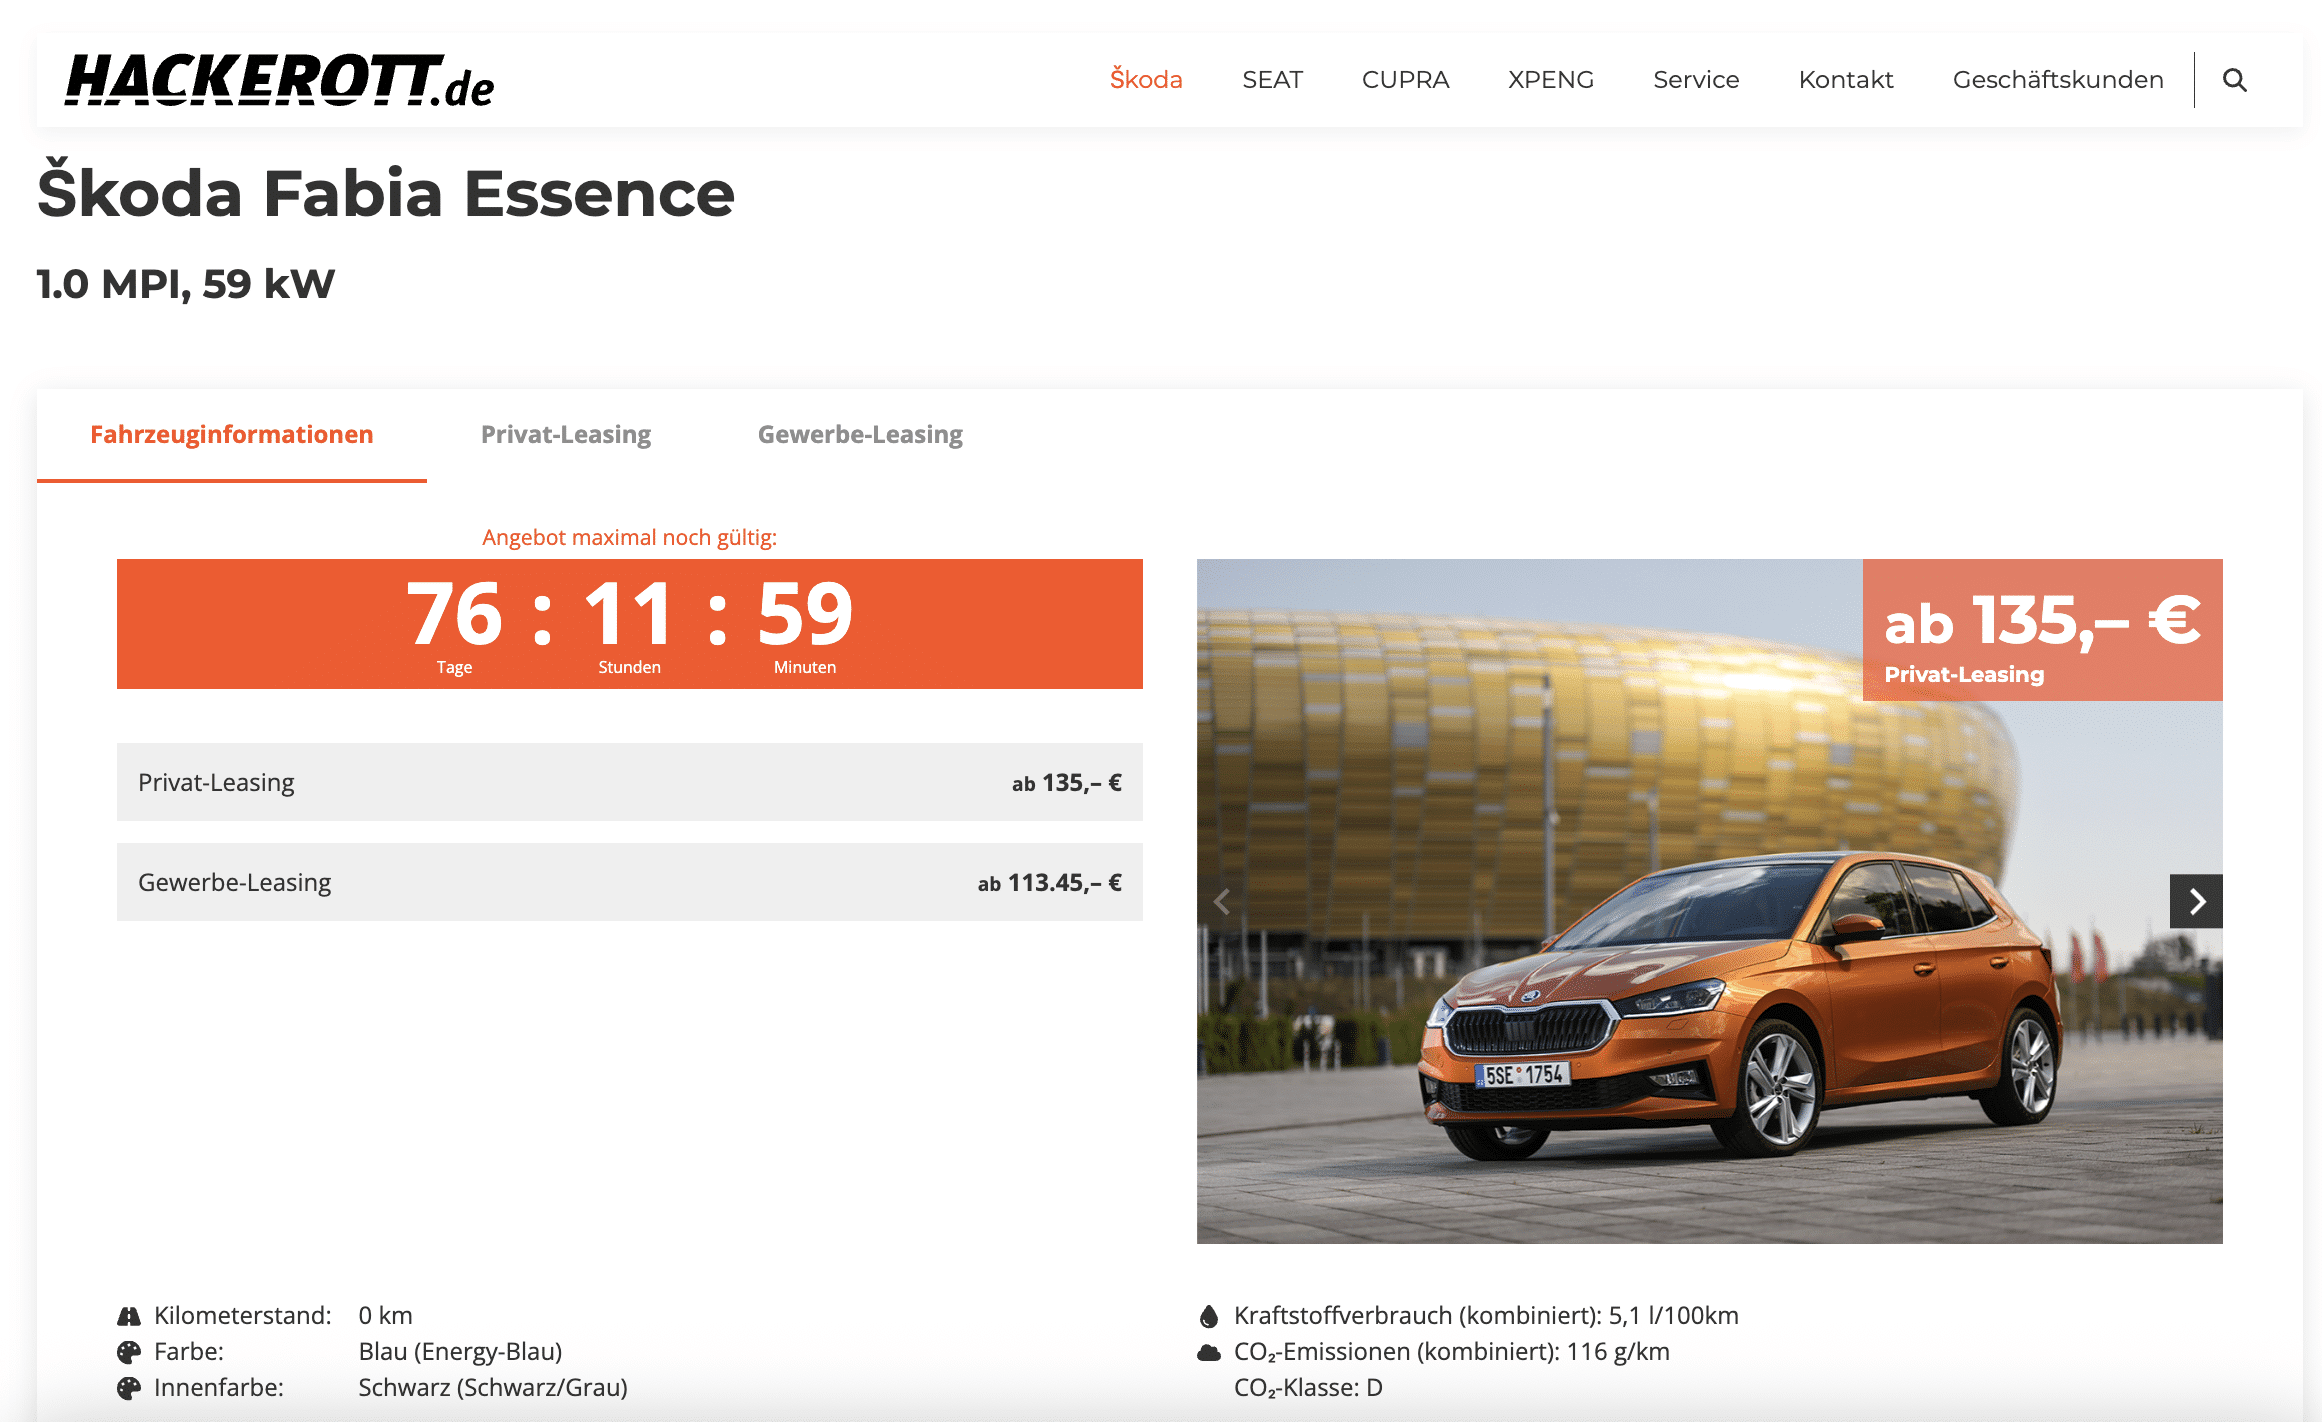Open the Service menu
Screen dimensions: 2322x1422
coord(1696,80)
